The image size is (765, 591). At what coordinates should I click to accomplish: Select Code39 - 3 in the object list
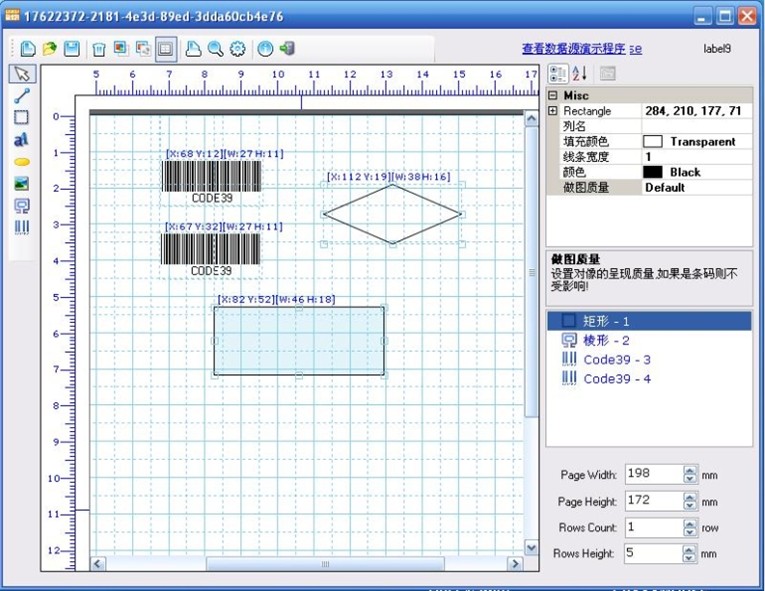pyautogui.click(x=617, y=359)
